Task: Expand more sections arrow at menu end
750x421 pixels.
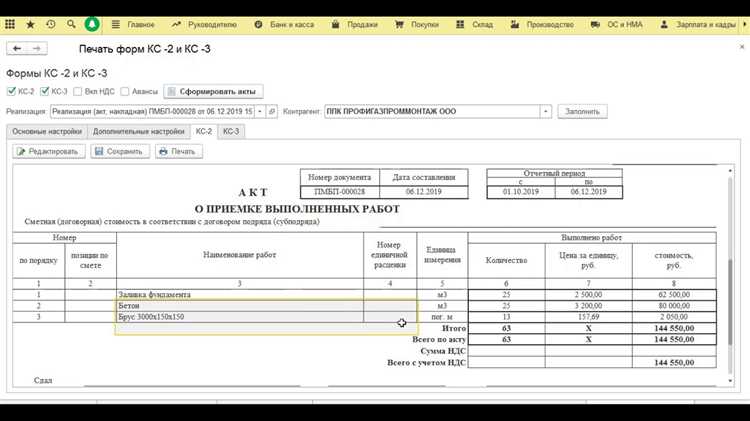Action: tap(745, 24)
